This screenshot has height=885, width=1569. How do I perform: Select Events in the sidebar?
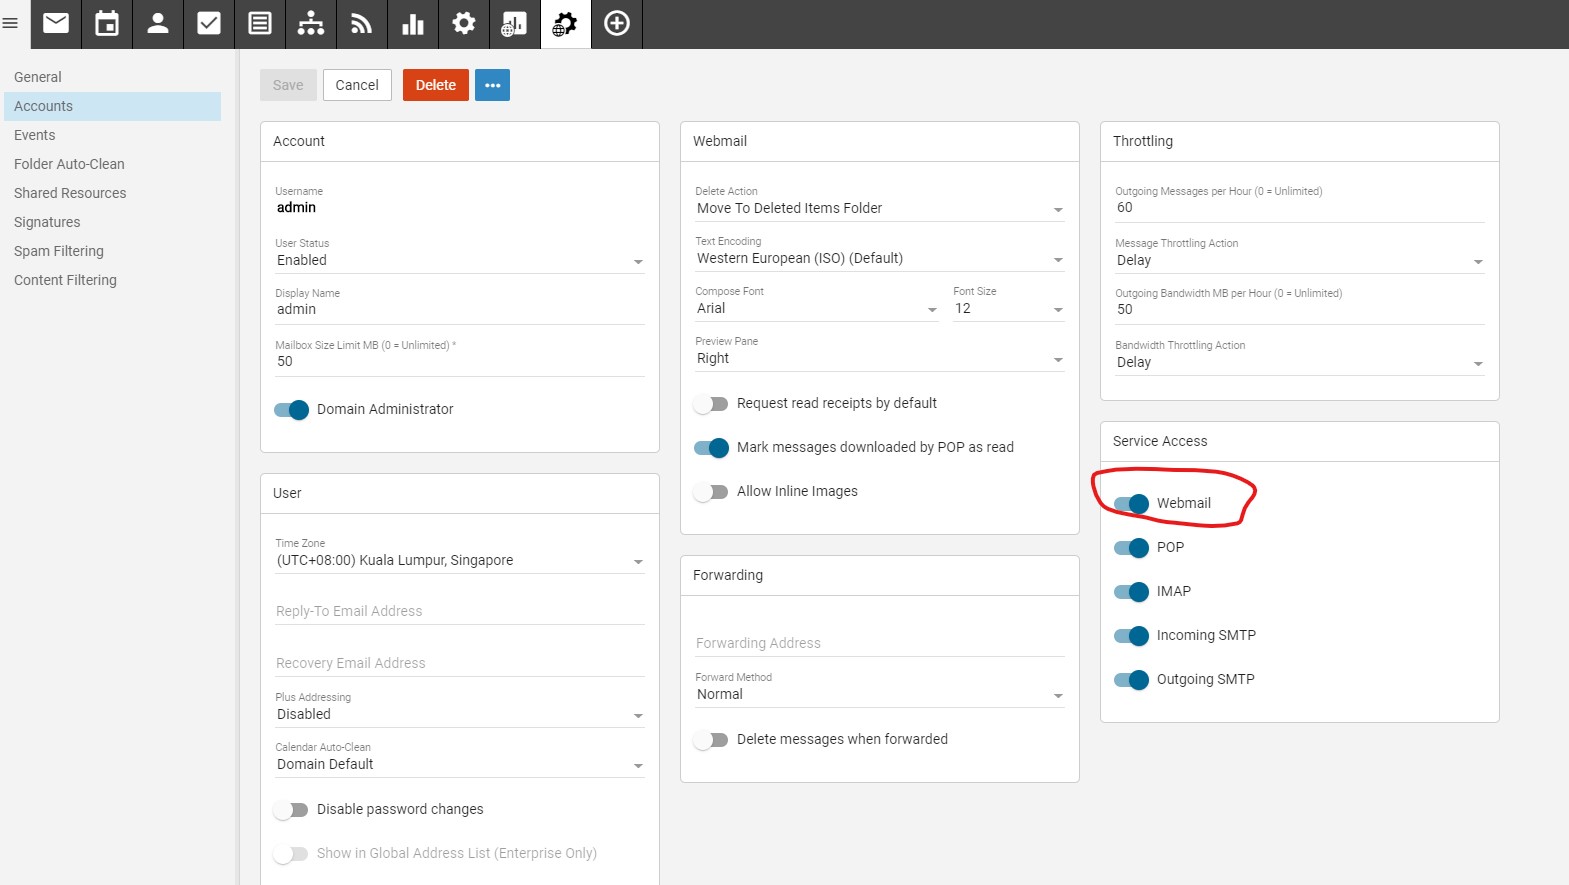click(112, 135)
